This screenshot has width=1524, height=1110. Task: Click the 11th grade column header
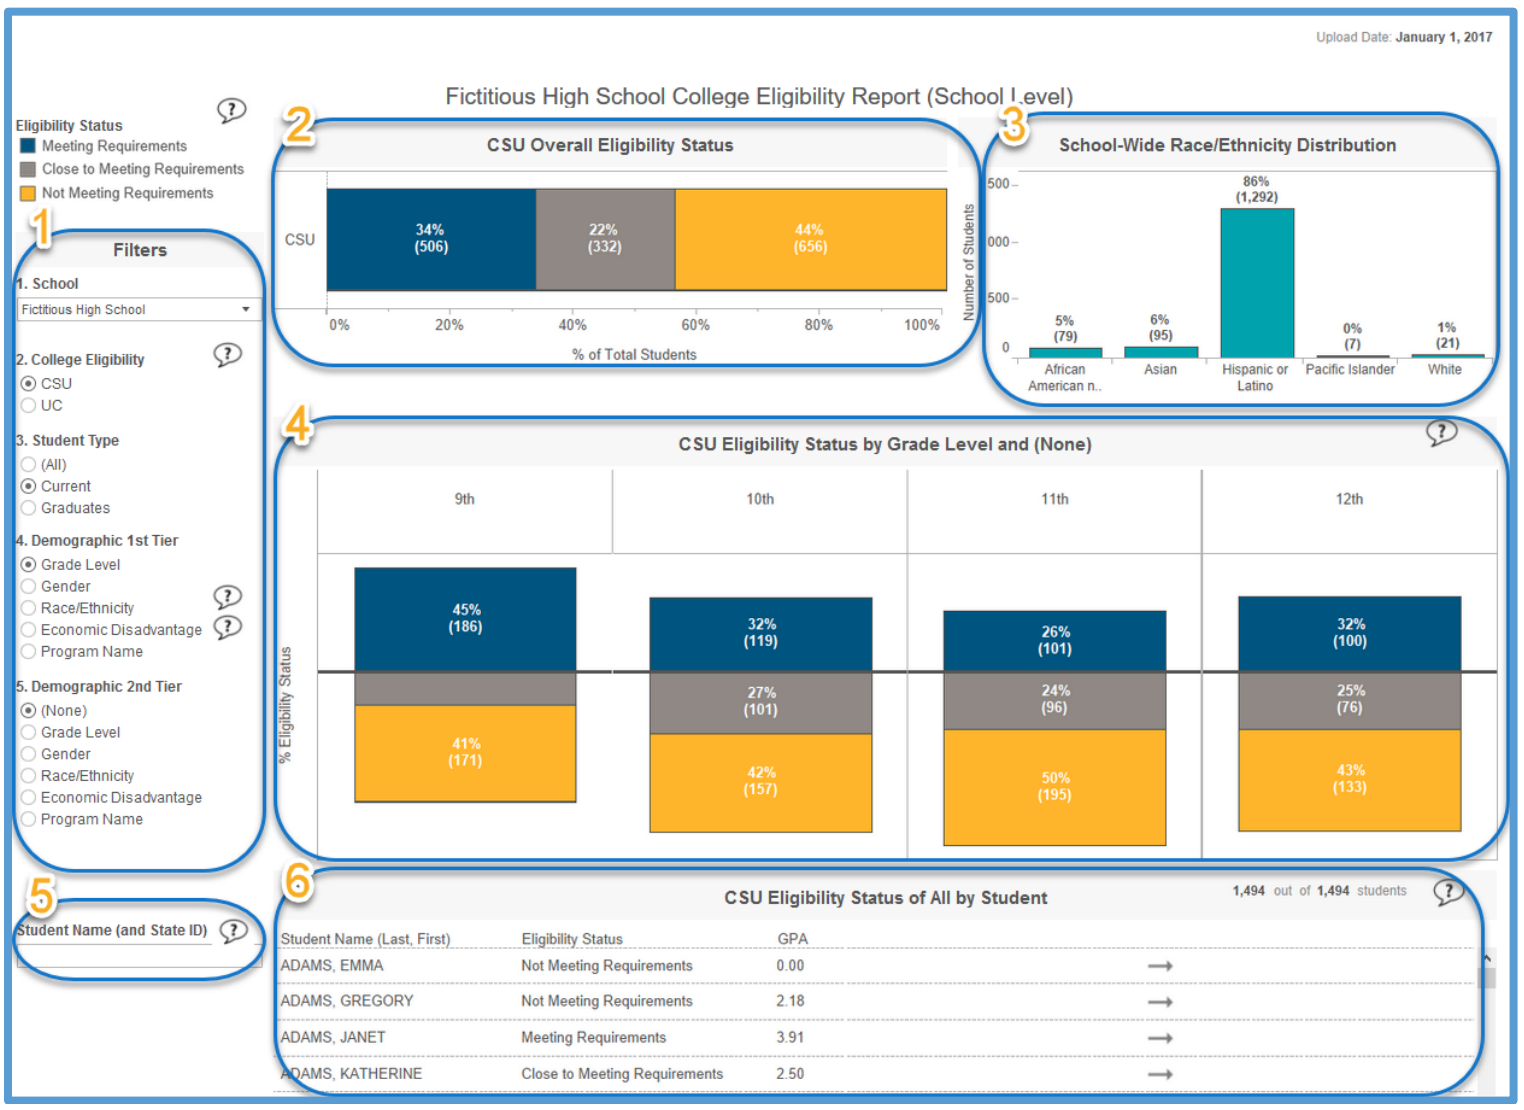pyautogui.click(x=1055, y=500)
